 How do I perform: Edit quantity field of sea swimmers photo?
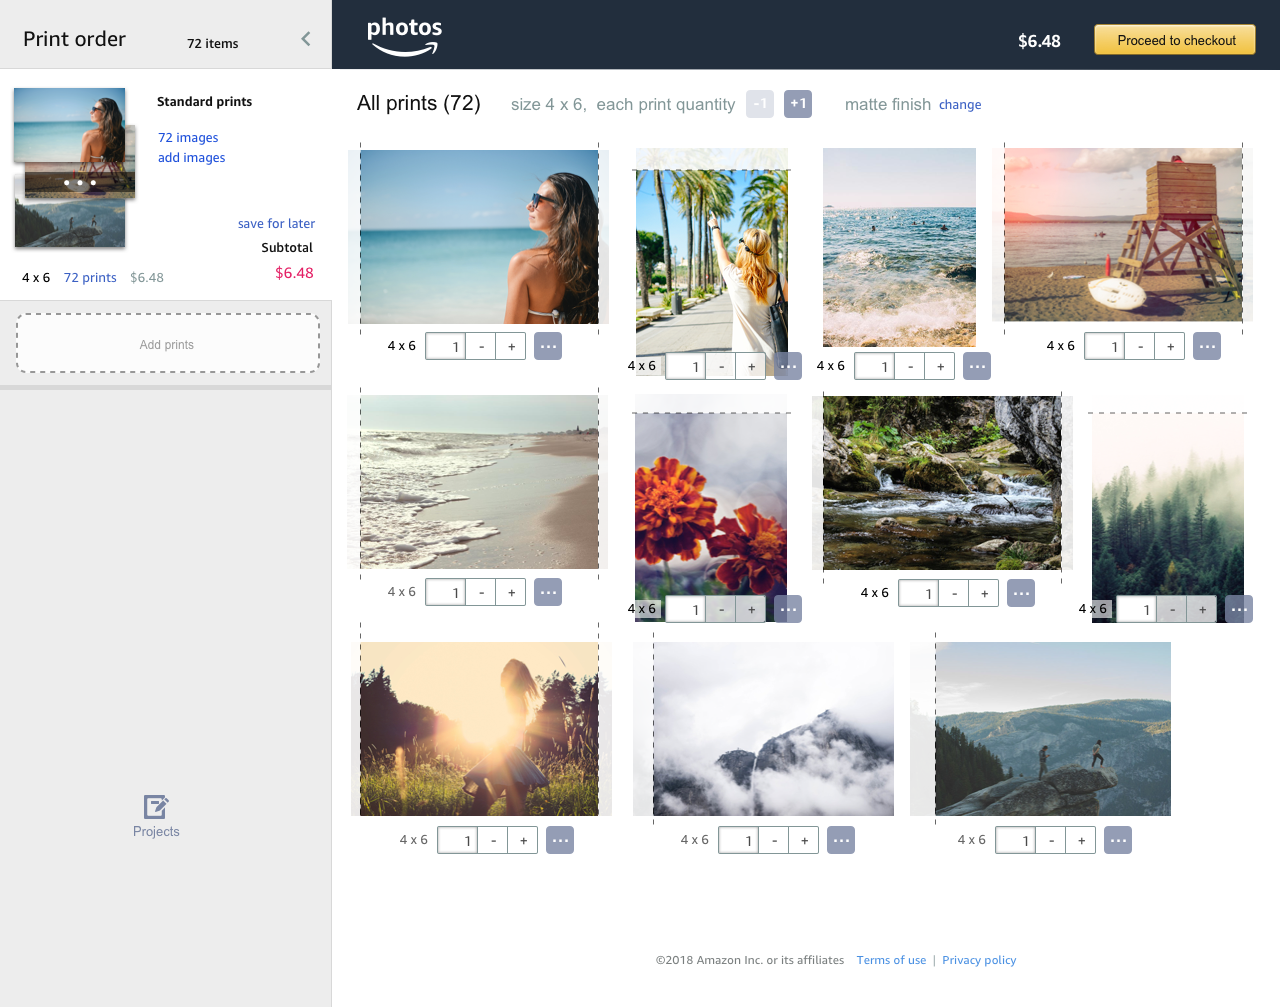click(875, 367)
